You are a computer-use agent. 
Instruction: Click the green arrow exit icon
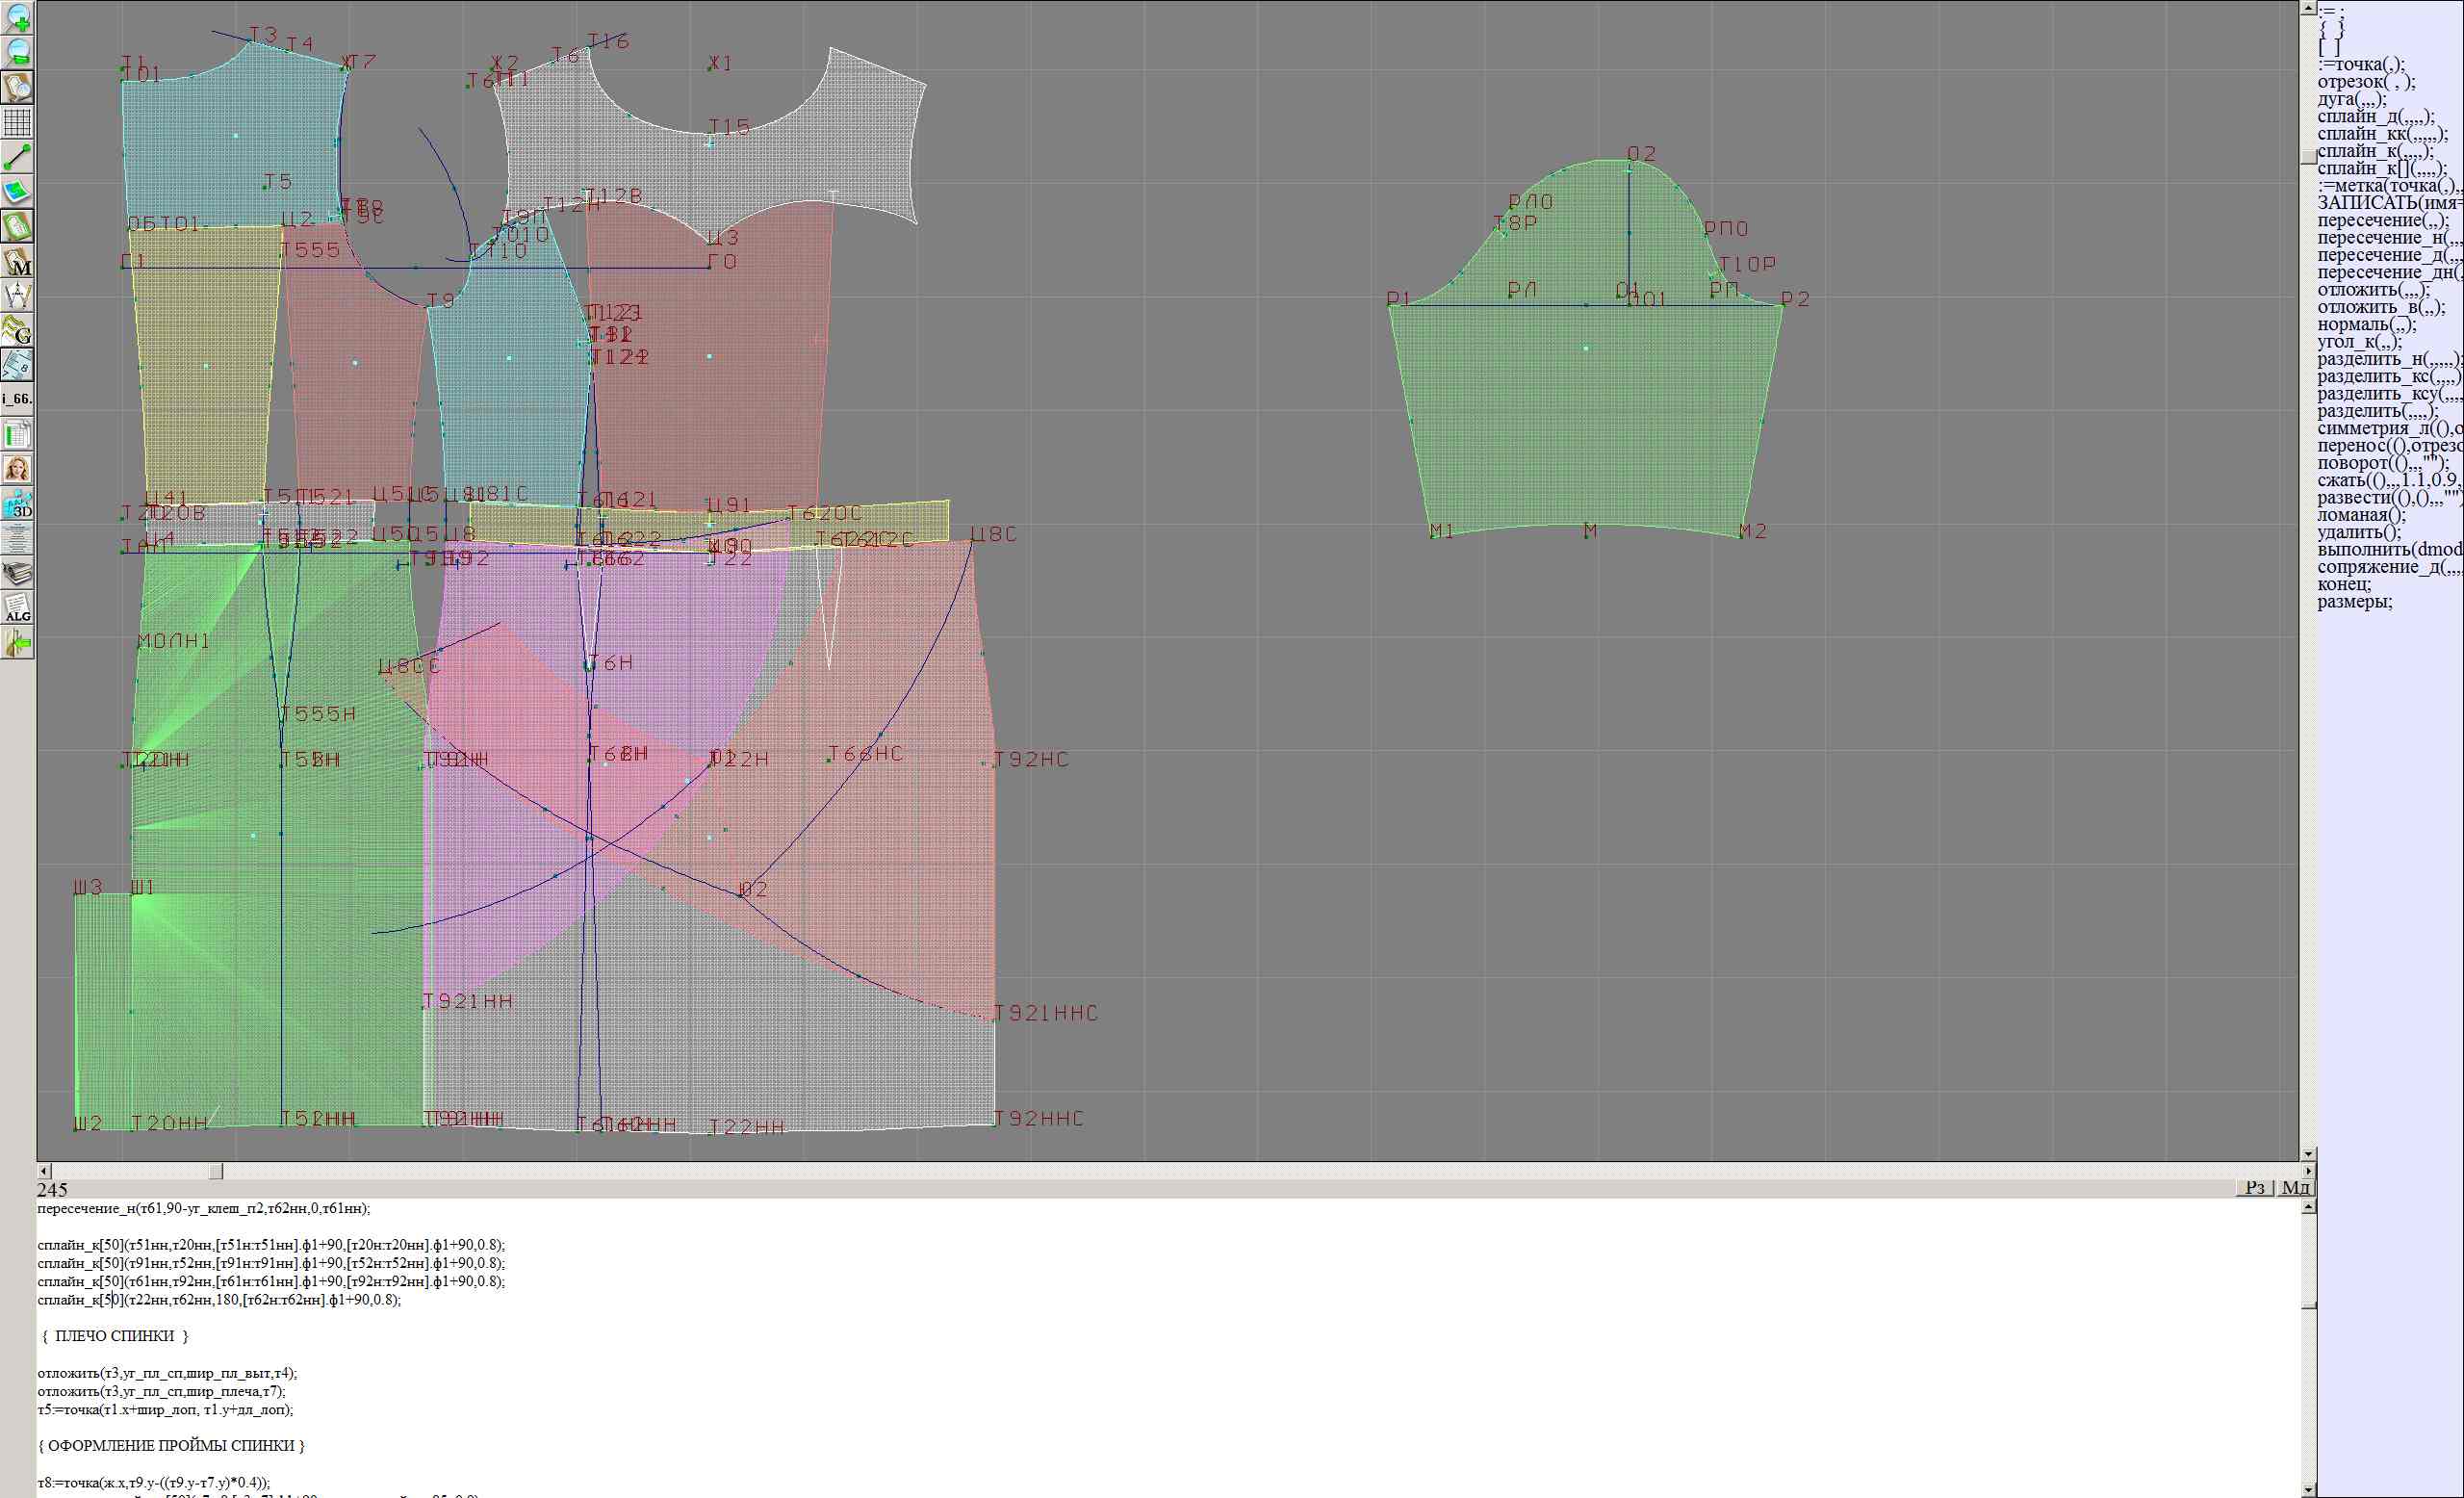(17, 643)
